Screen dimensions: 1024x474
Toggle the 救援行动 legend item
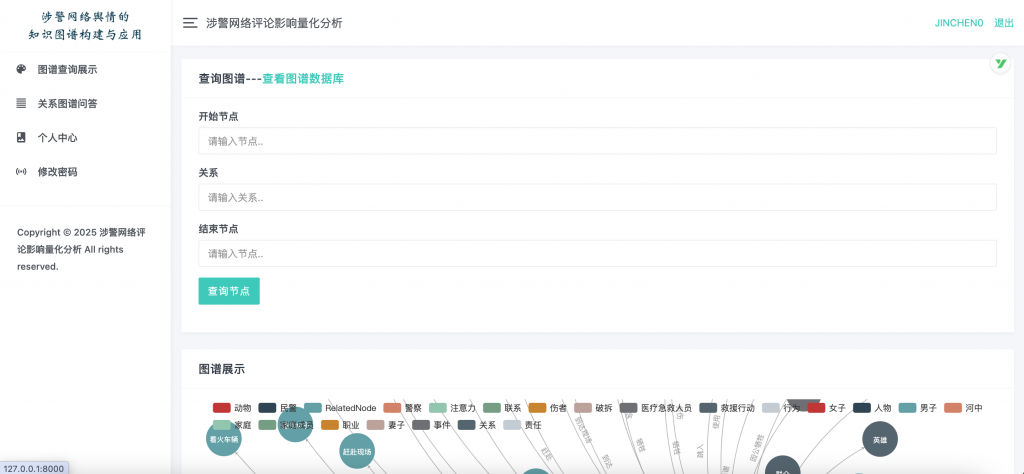pos(727,408)
